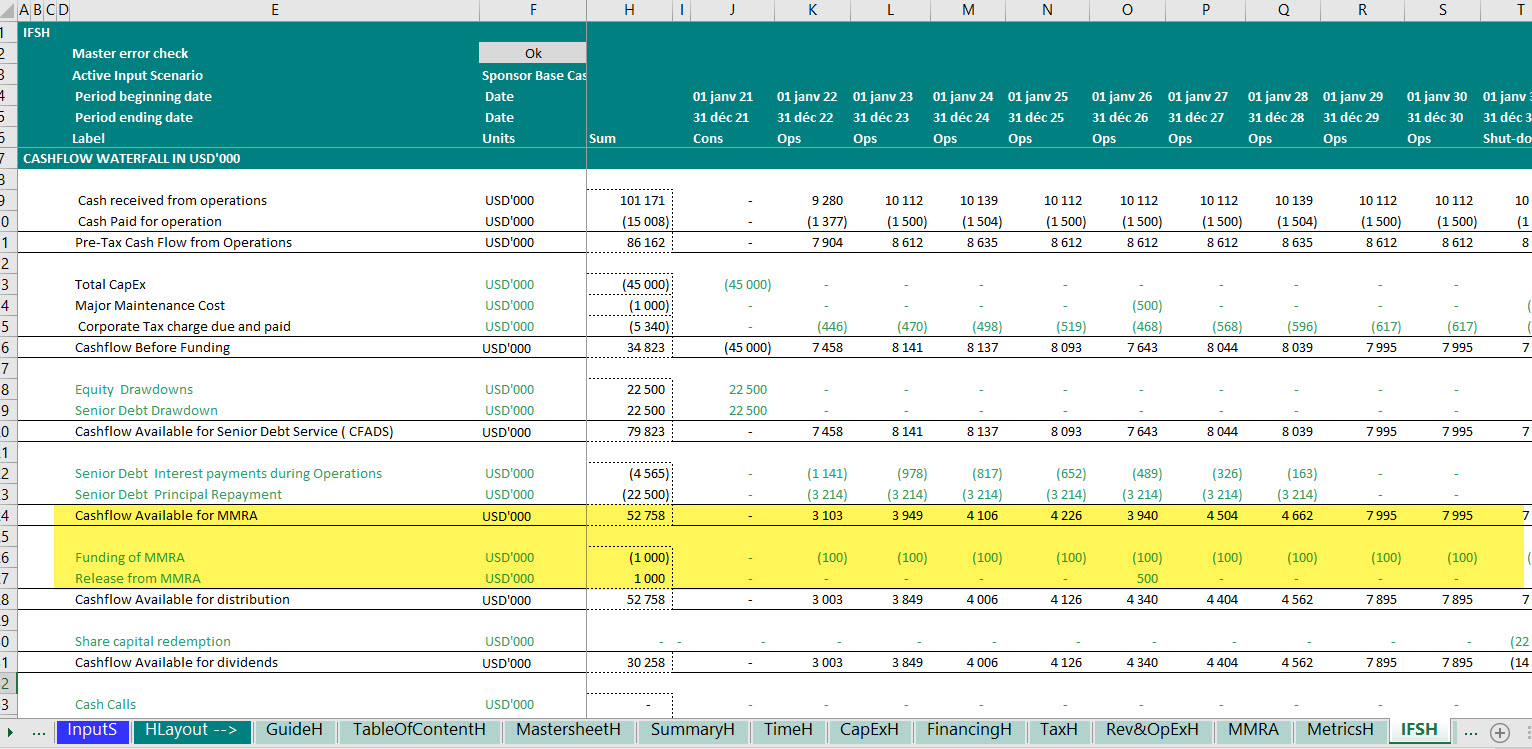Select column F header
Screen dimensions: 1532x749
533,10
